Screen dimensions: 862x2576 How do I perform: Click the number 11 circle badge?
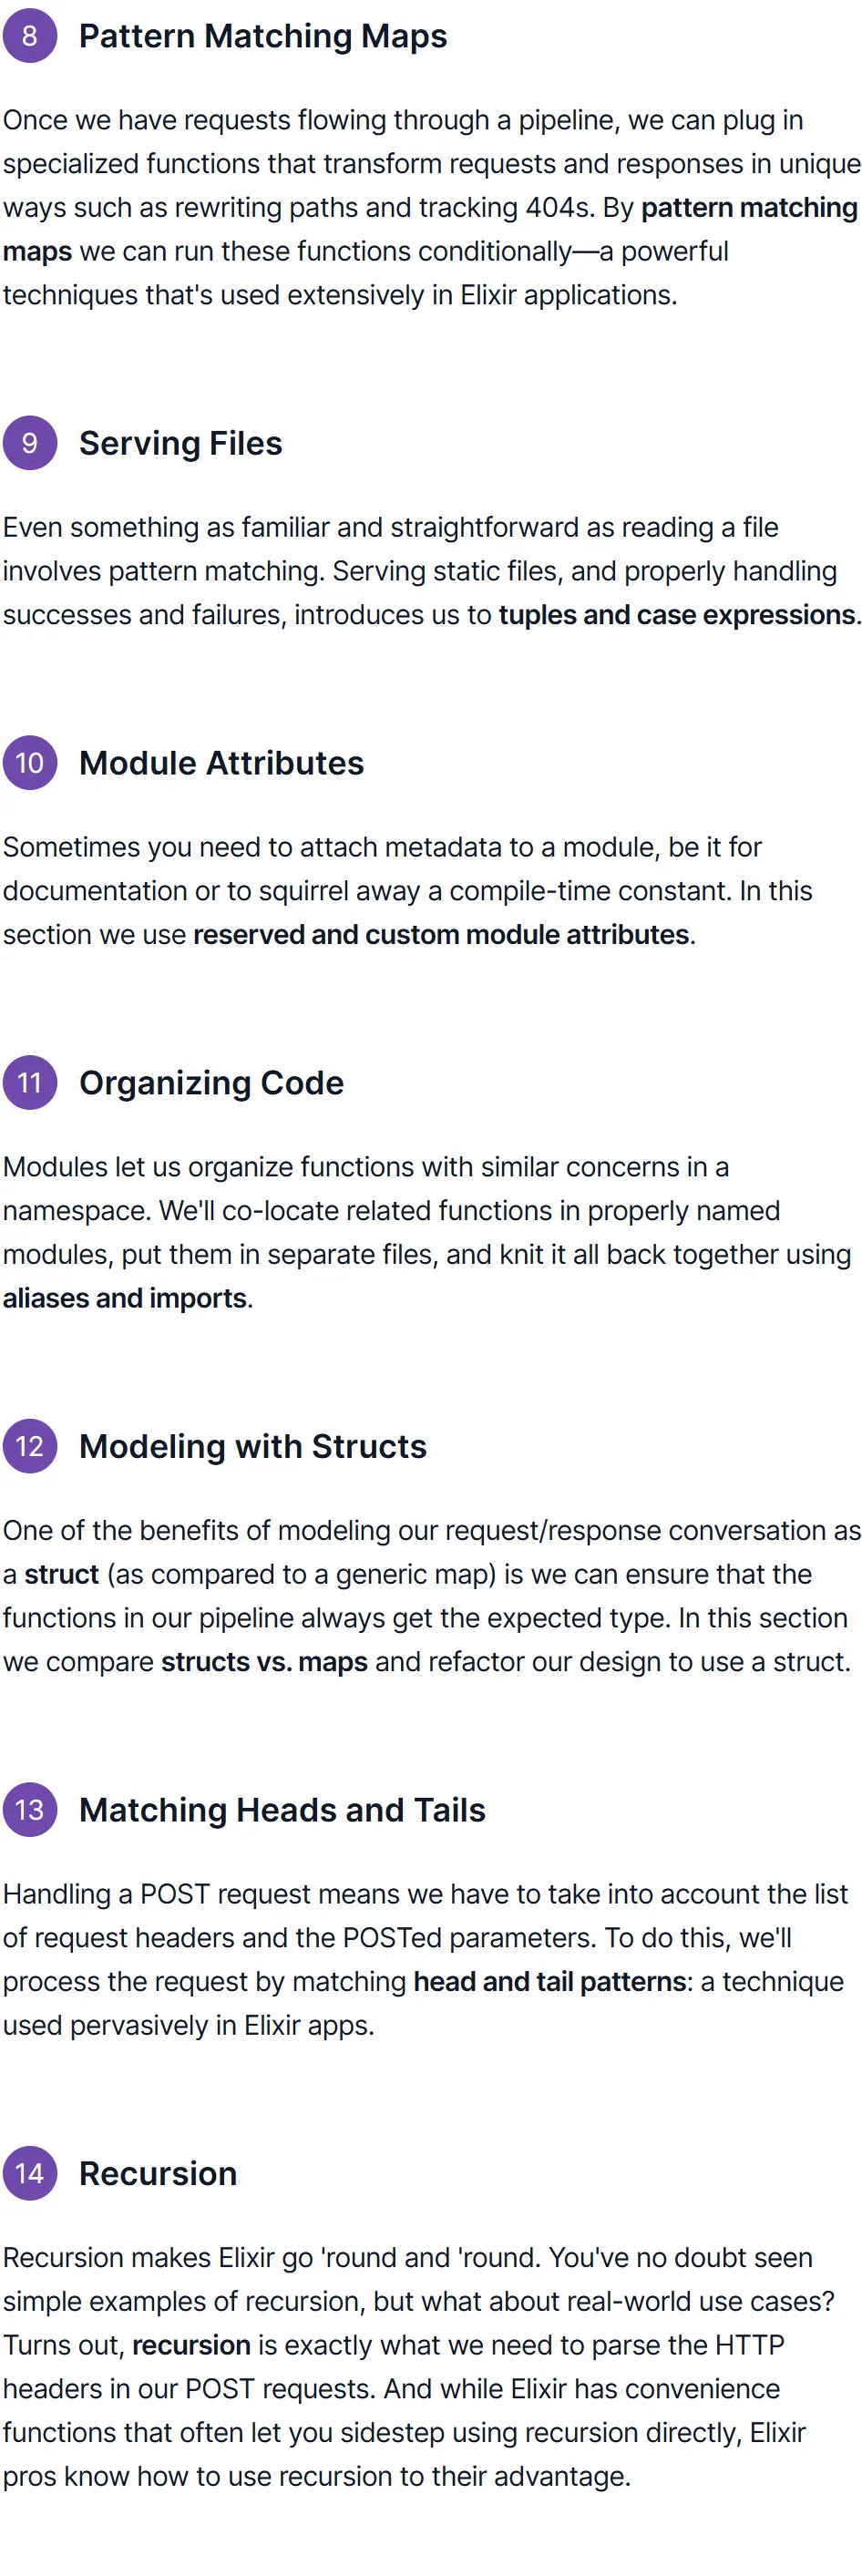click(30, 1083)
